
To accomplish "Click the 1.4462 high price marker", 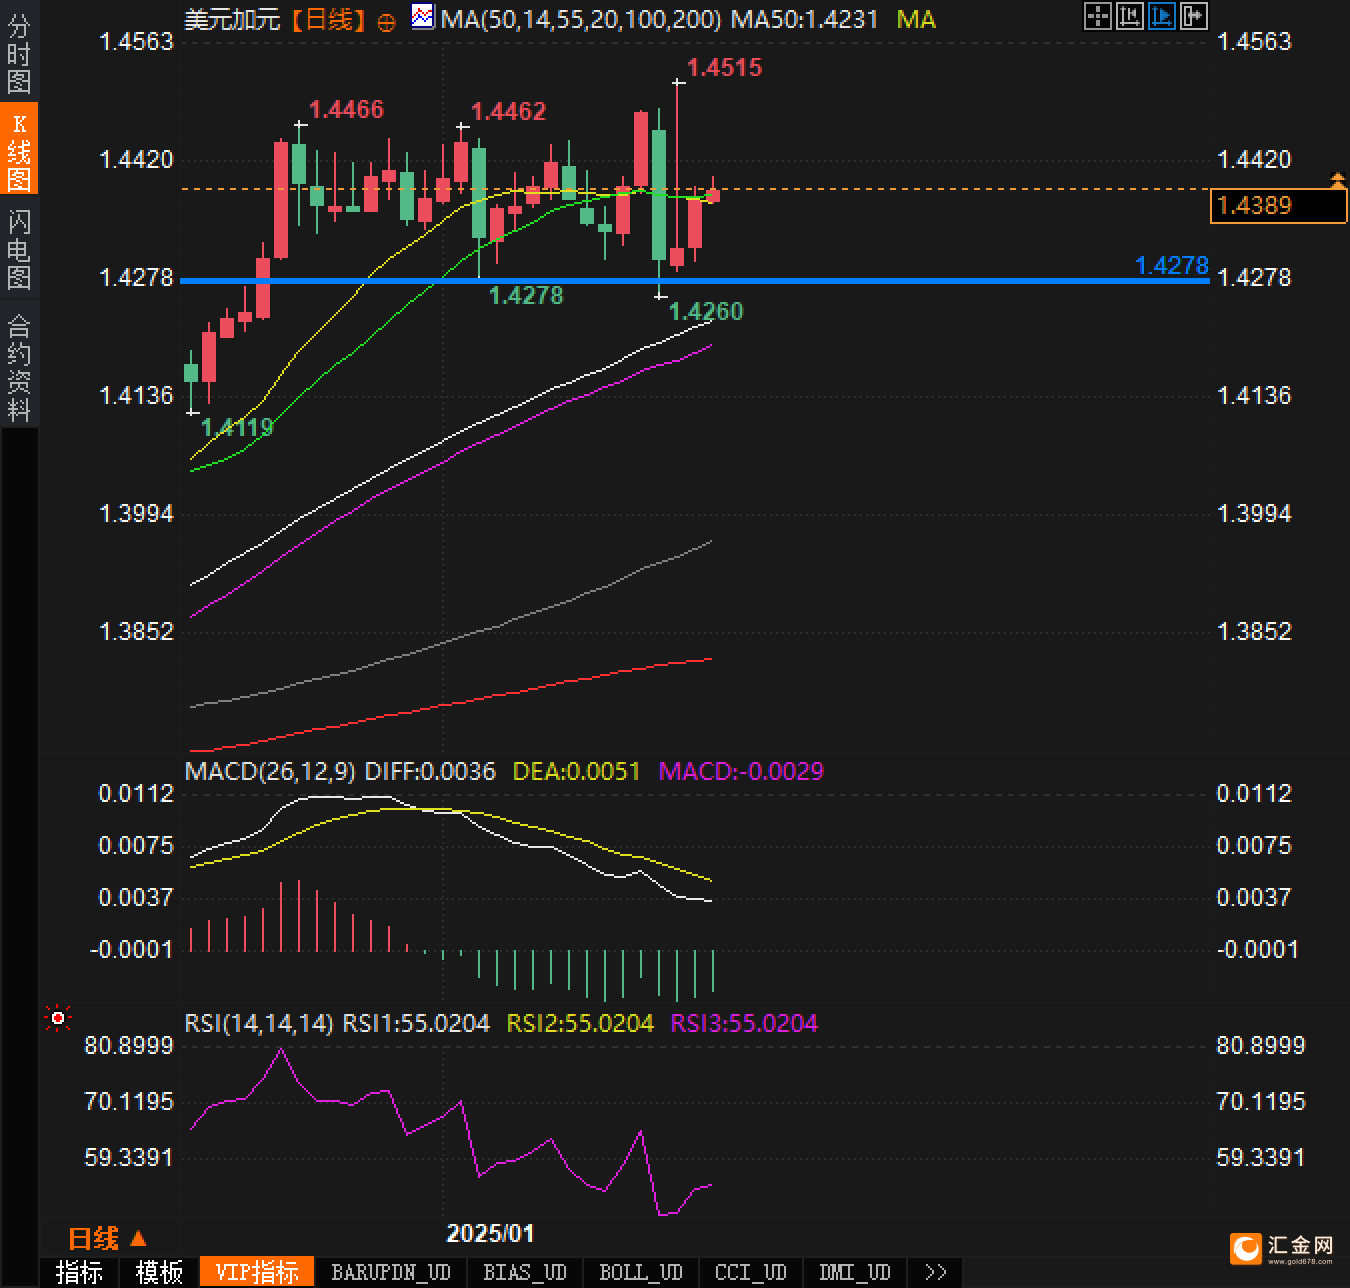I will tap(508, 111).
